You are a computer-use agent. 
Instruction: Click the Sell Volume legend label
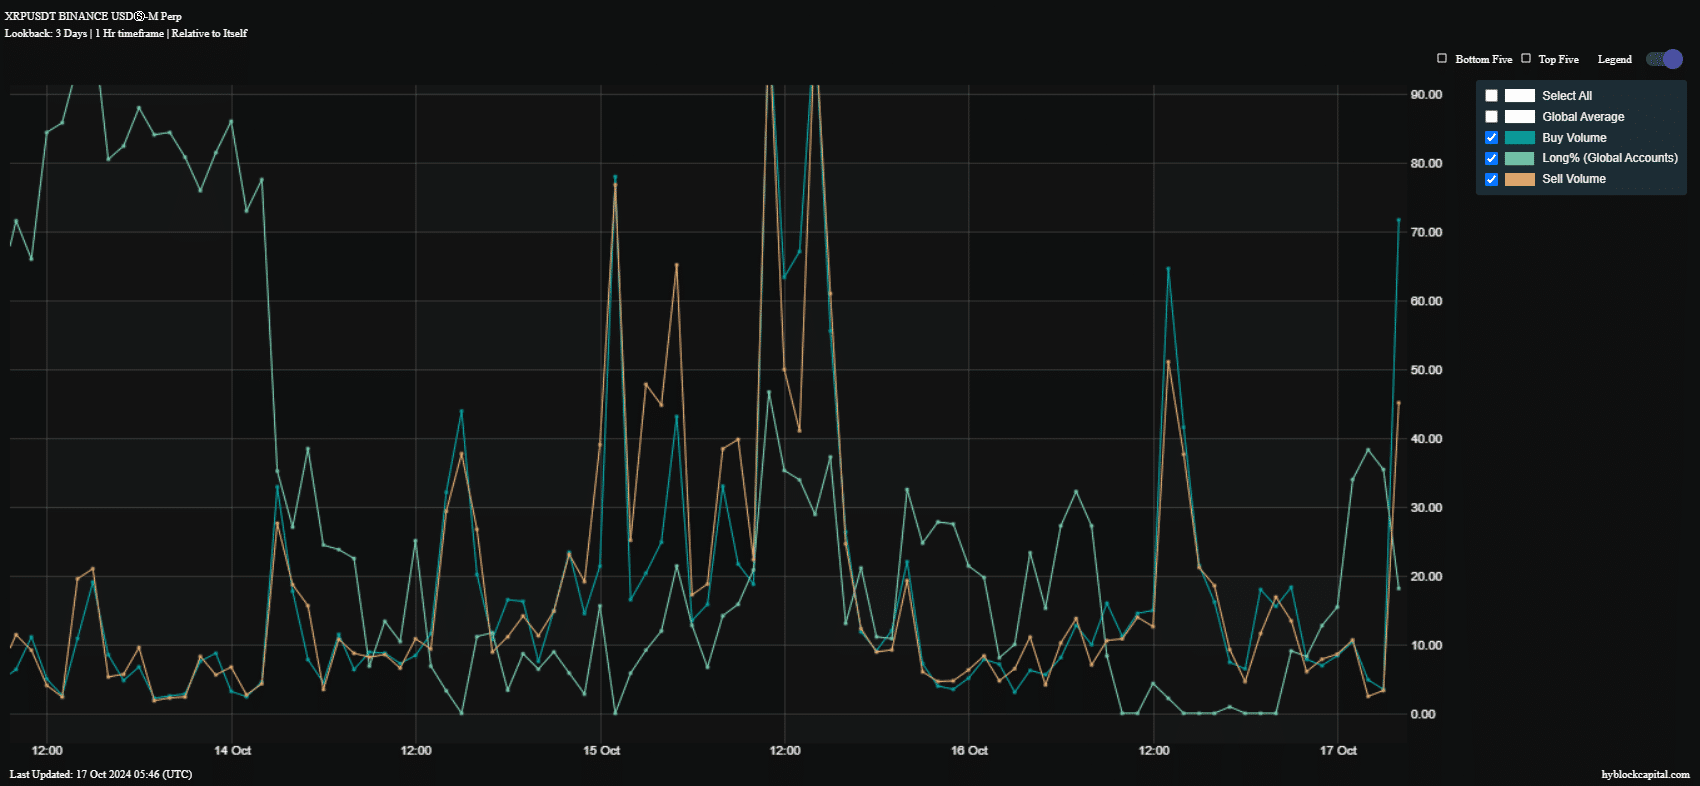click(1574, 179)
